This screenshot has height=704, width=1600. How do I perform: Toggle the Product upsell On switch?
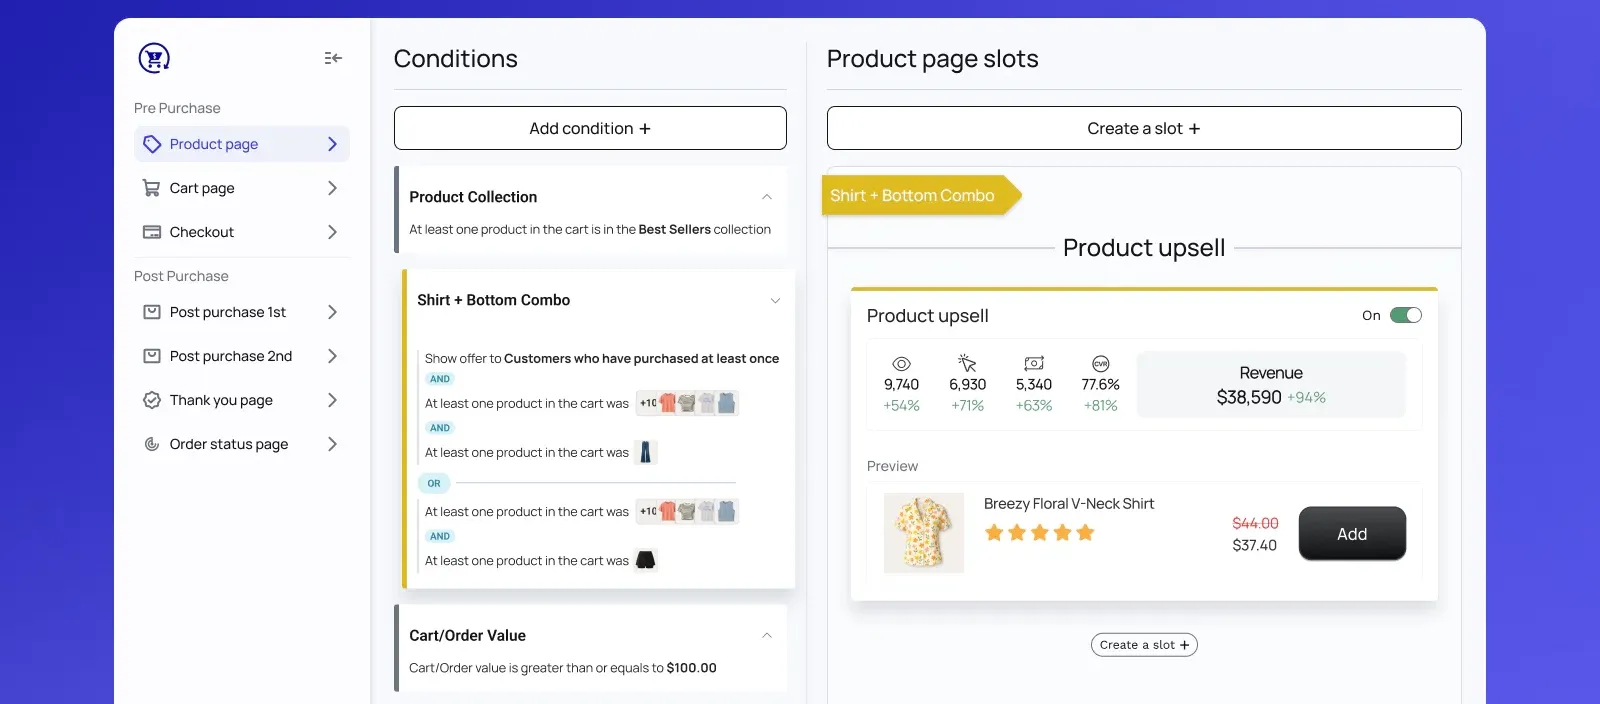(1406, 315)
